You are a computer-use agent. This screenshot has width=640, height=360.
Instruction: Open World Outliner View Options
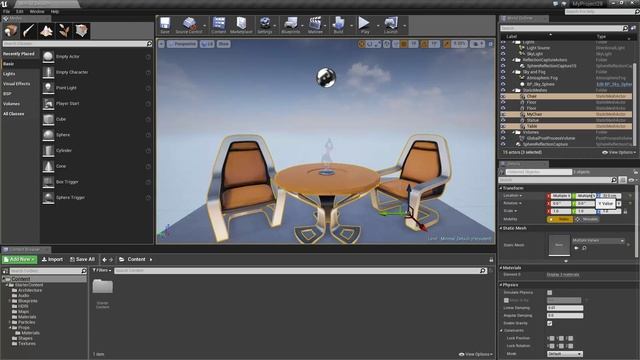[619, 152]
